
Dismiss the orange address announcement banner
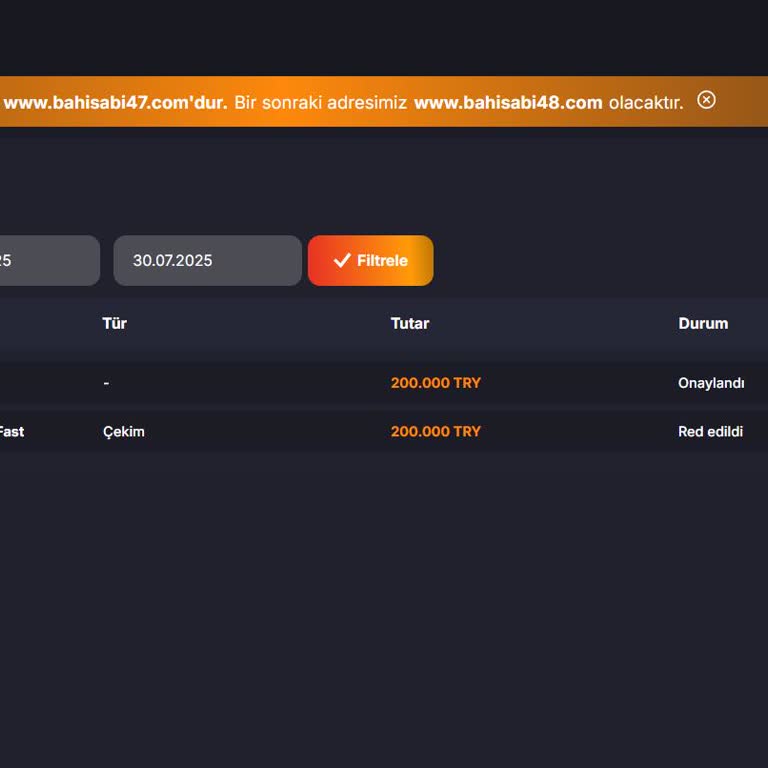point(706,100)
